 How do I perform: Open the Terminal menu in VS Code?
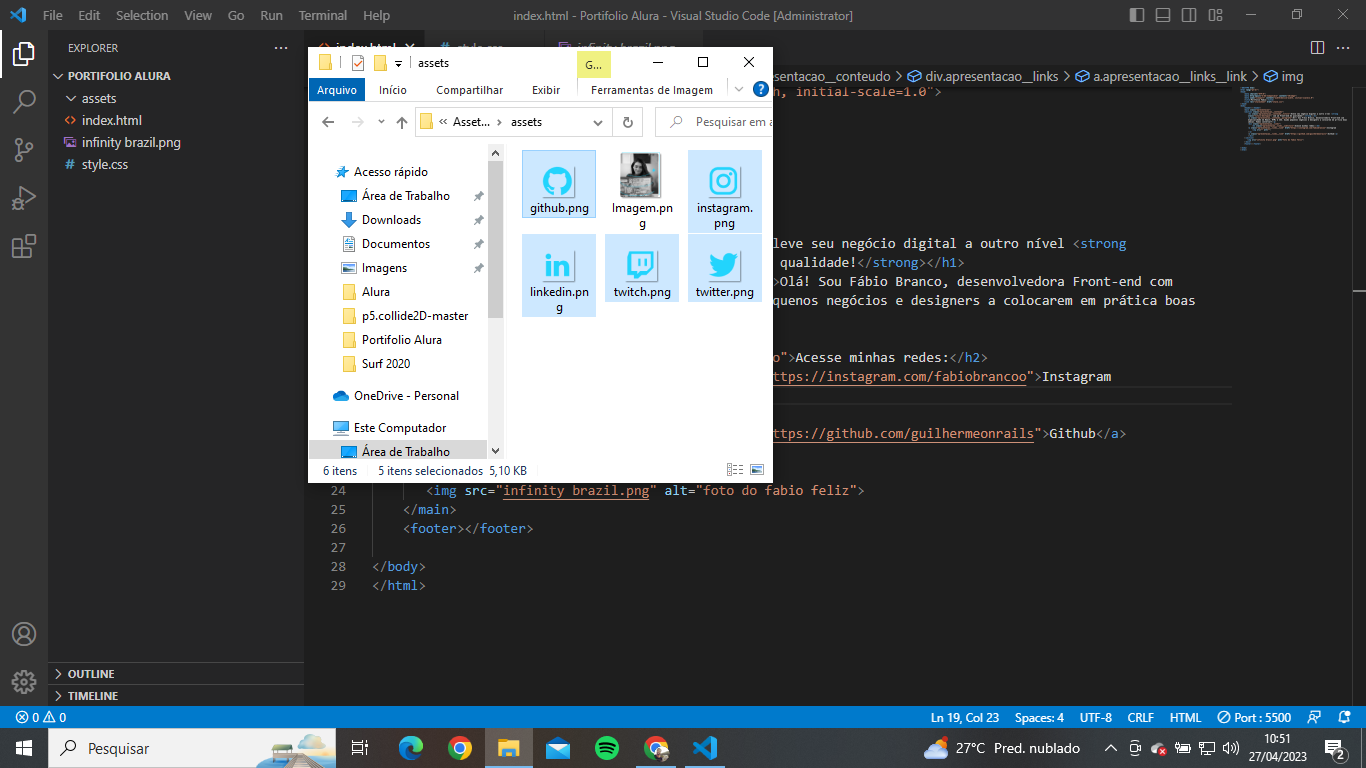[323, 15]
